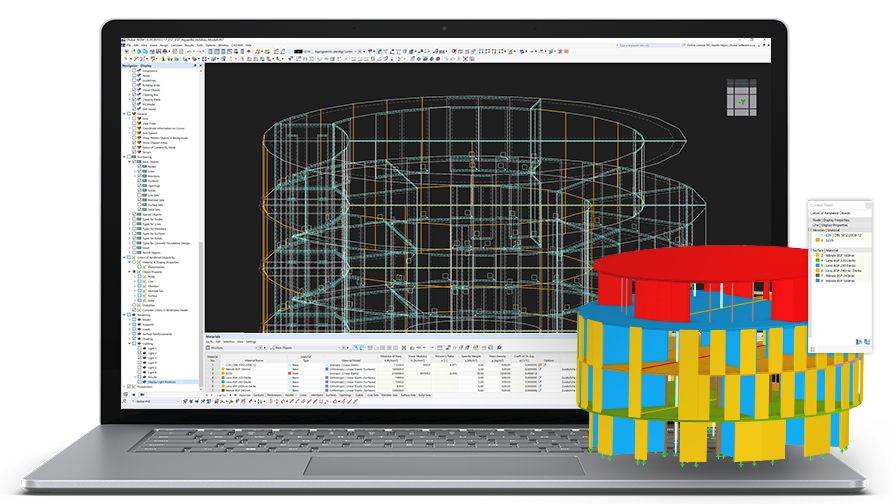
Task: Toggle the Clipping Box checkbox
Action: (134, 95)
